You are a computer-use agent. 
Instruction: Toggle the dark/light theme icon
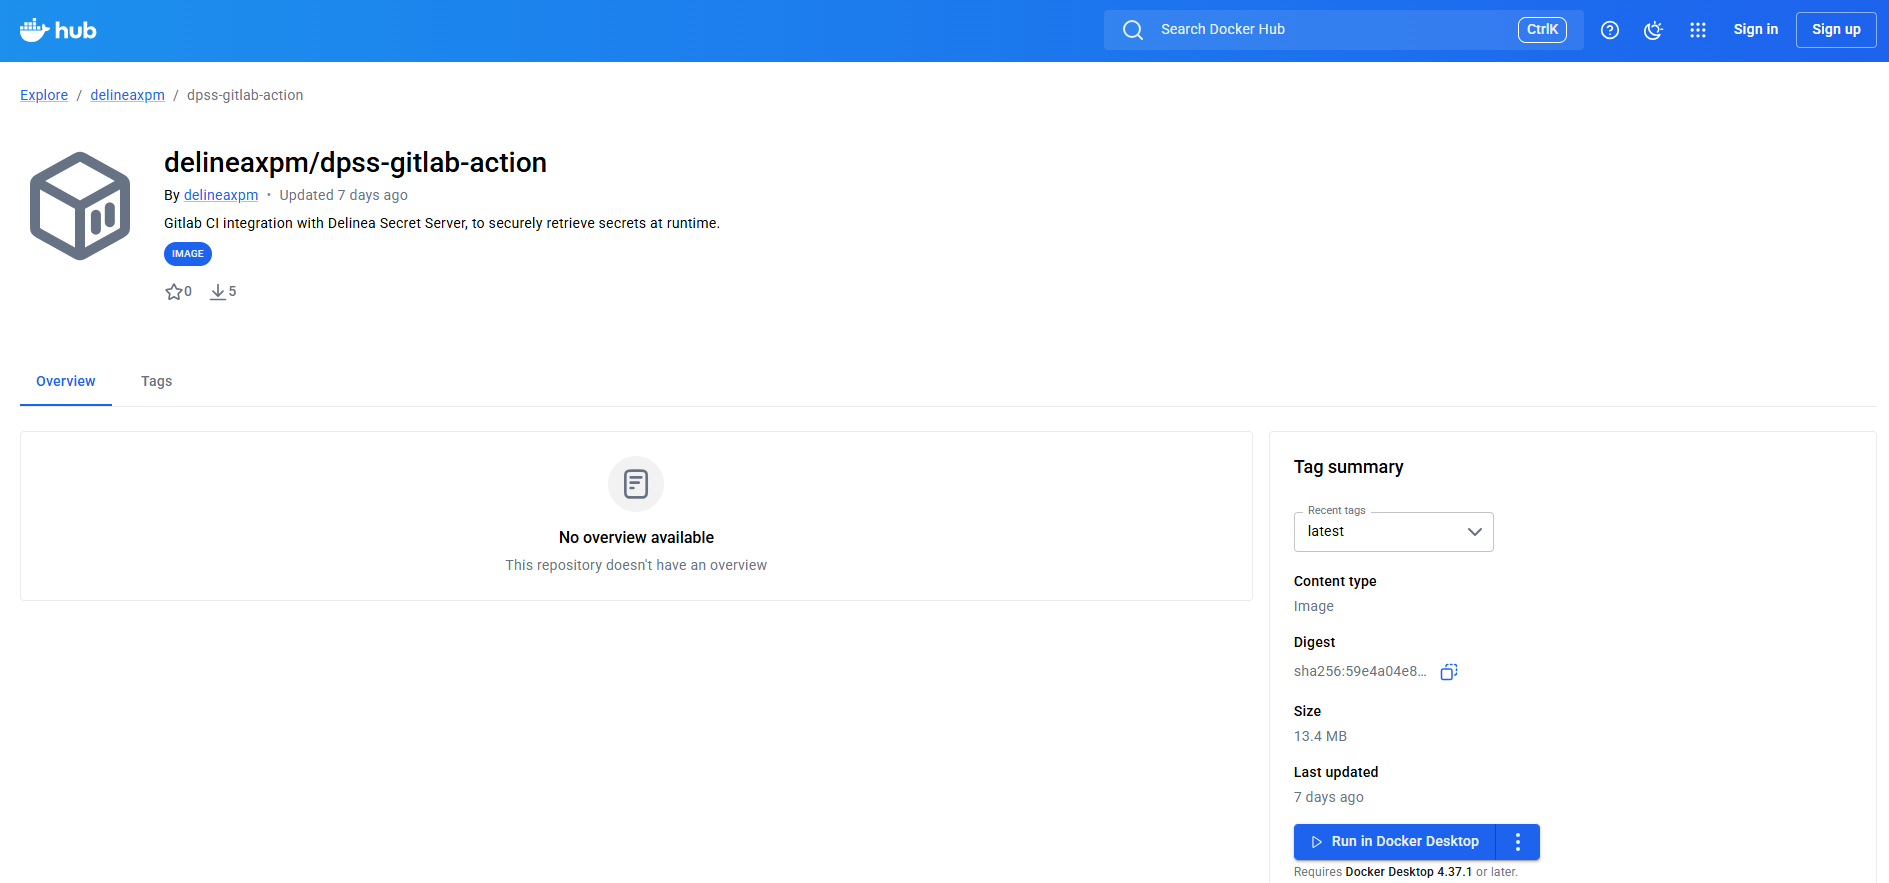pyautogui.click(x=1653, y=30)
